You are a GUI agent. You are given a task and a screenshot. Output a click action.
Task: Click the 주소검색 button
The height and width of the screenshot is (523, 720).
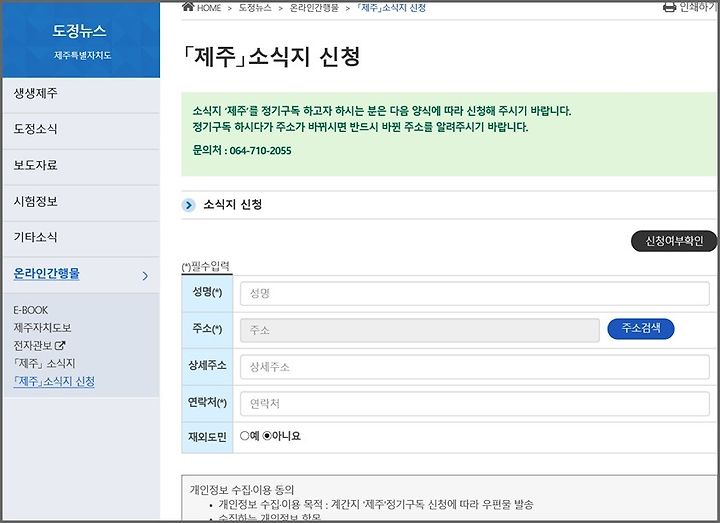click(x=641, y=328)
